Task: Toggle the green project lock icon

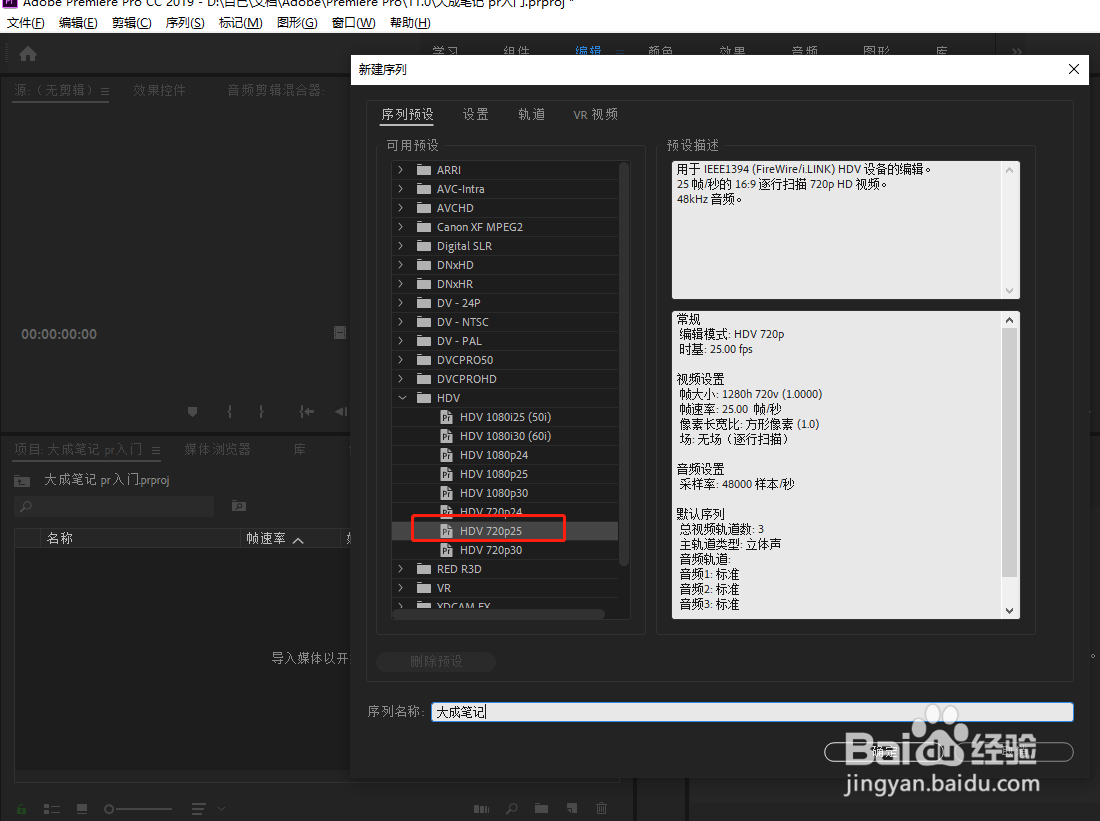Action: pyautogui.click(x=22, y=809)
